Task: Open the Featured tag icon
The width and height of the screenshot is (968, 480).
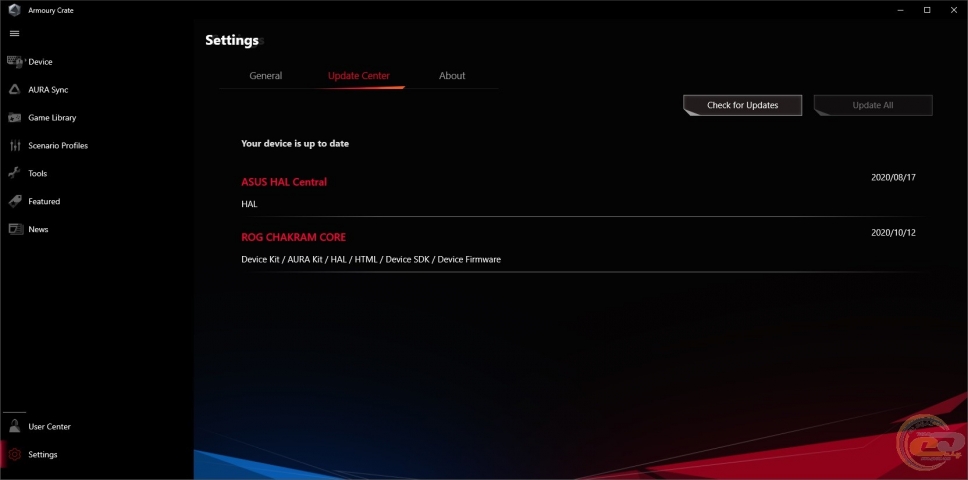Action: (x=15, y=201)
